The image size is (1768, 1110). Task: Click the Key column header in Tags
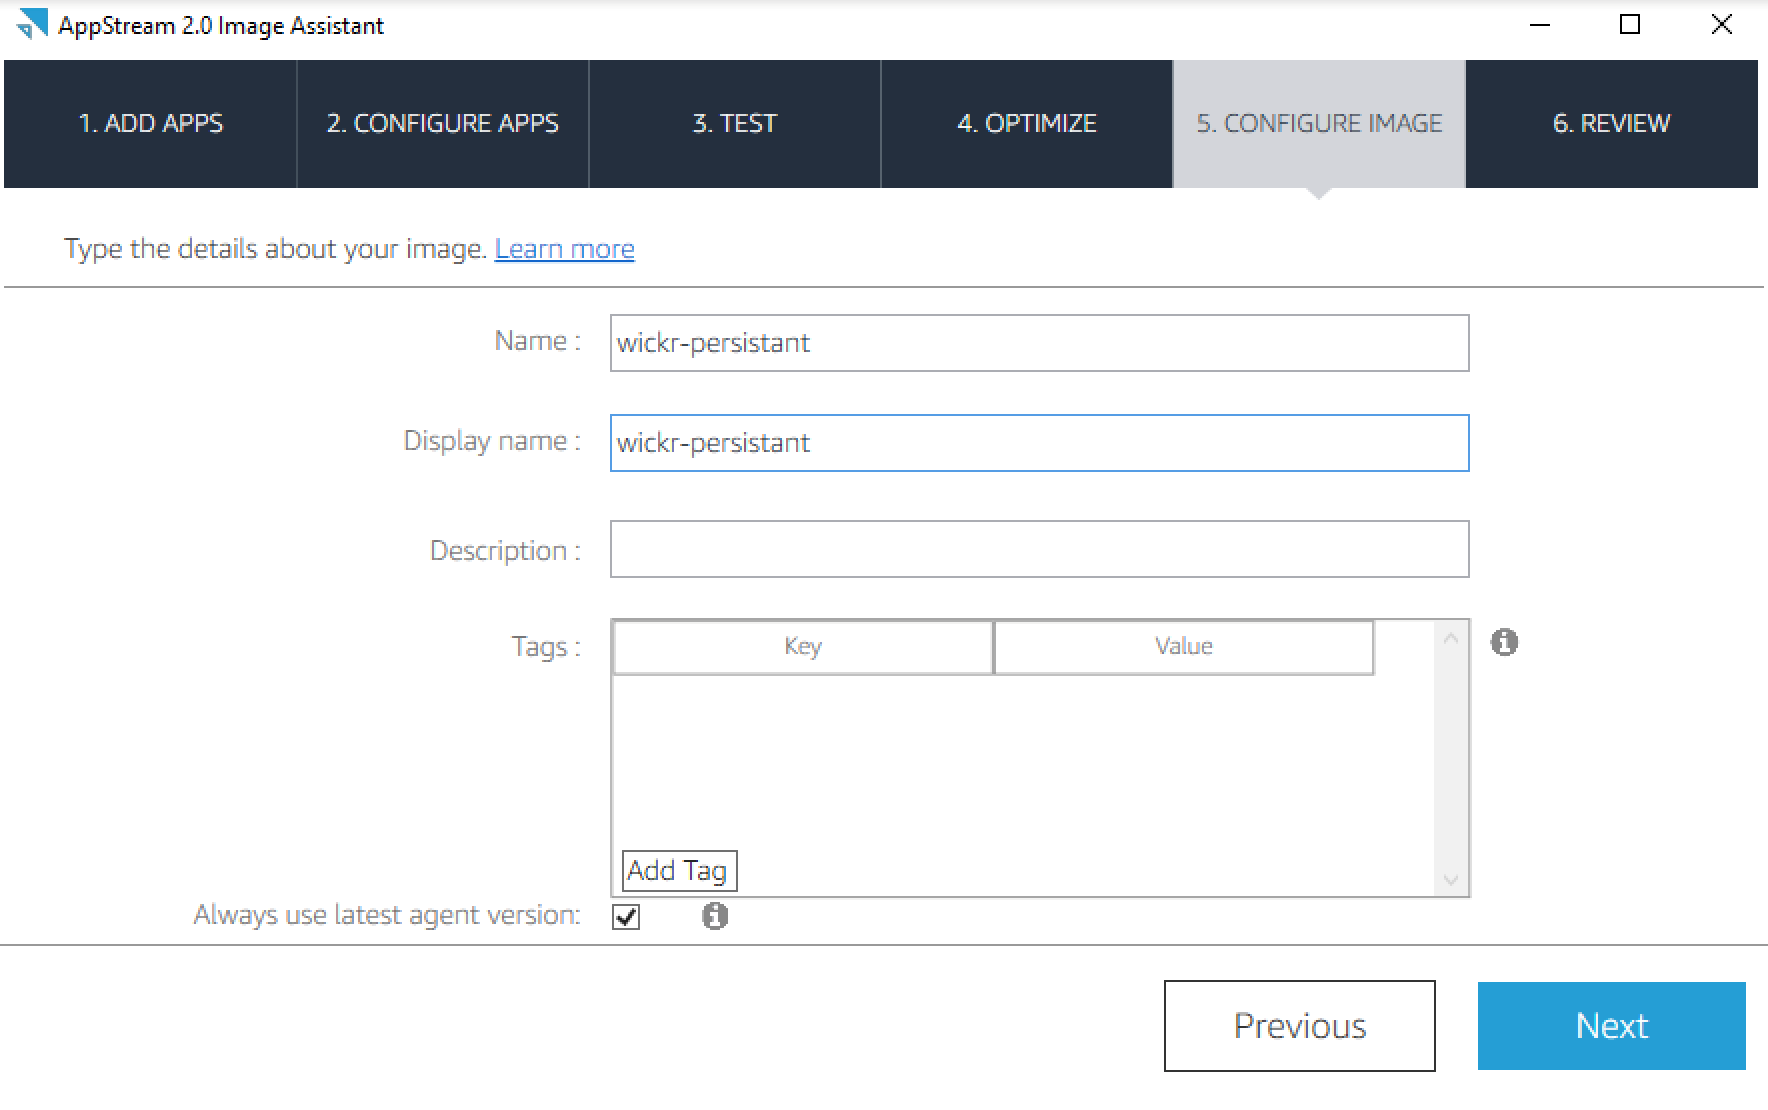802,646
